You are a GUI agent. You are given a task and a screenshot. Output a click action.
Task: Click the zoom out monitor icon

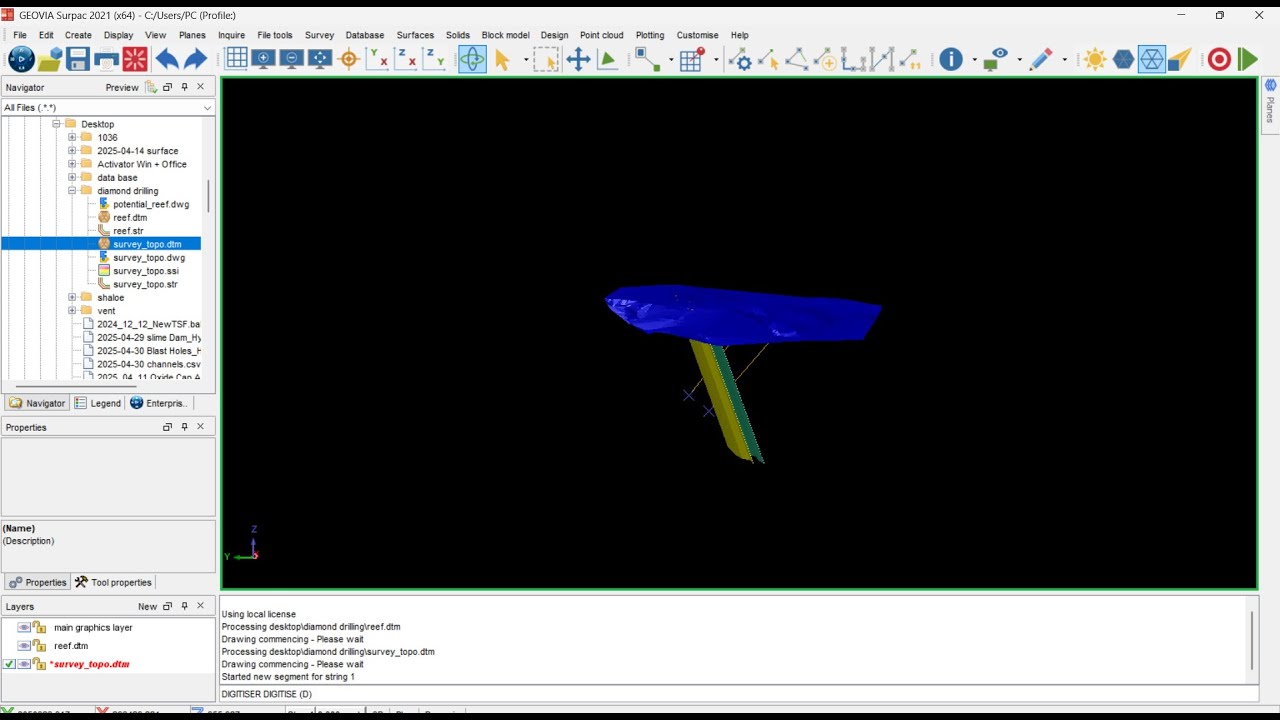pos(292,59)
